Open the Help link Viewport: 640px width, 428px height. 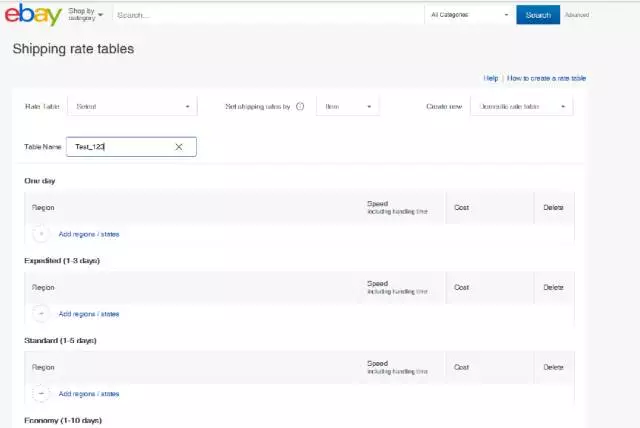tap(491, 78)
